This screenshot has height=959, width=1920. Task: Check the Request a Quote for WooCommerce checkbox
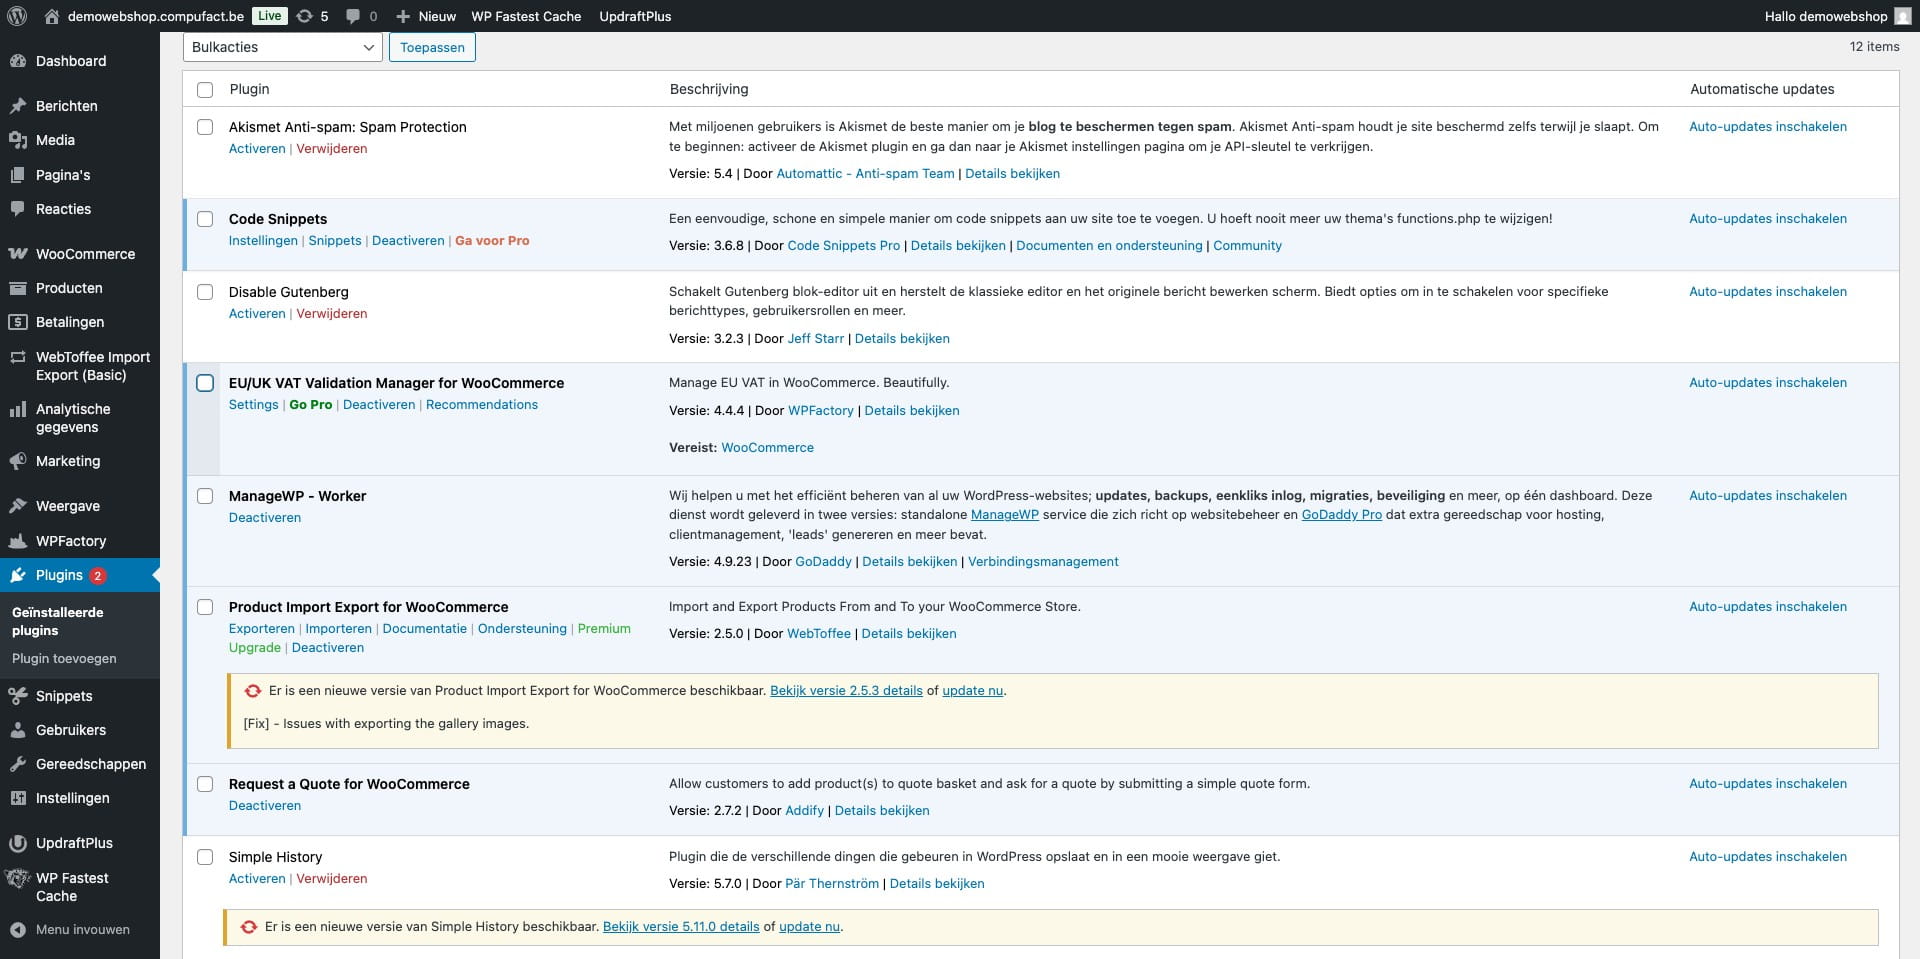tap(205, 784)
